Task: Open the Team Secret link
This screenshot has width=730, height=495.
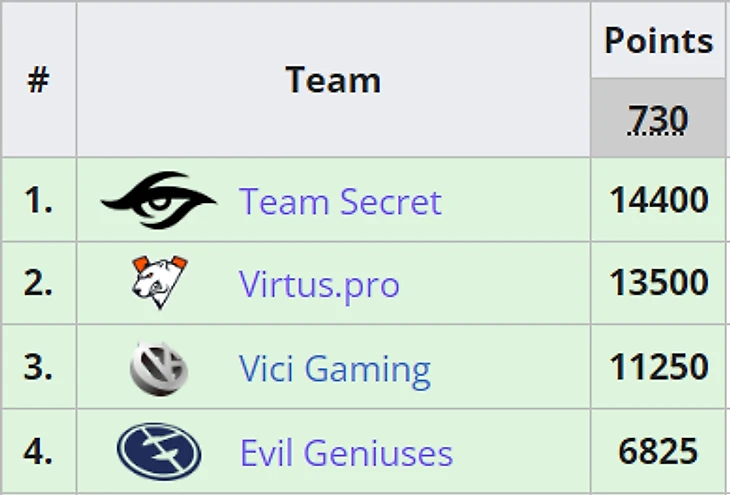Action: 340,202
